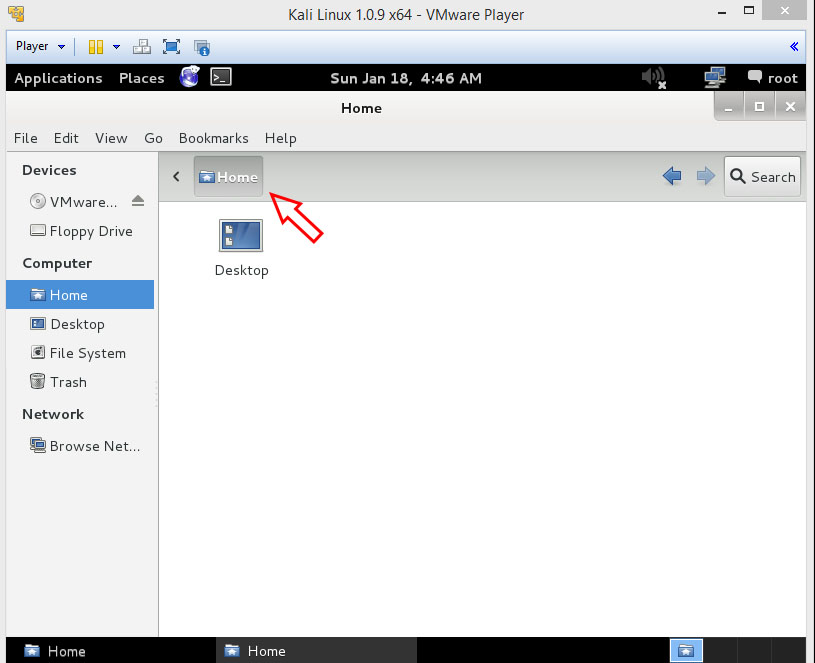Open the network connection icon in the panel

point(715,77)
